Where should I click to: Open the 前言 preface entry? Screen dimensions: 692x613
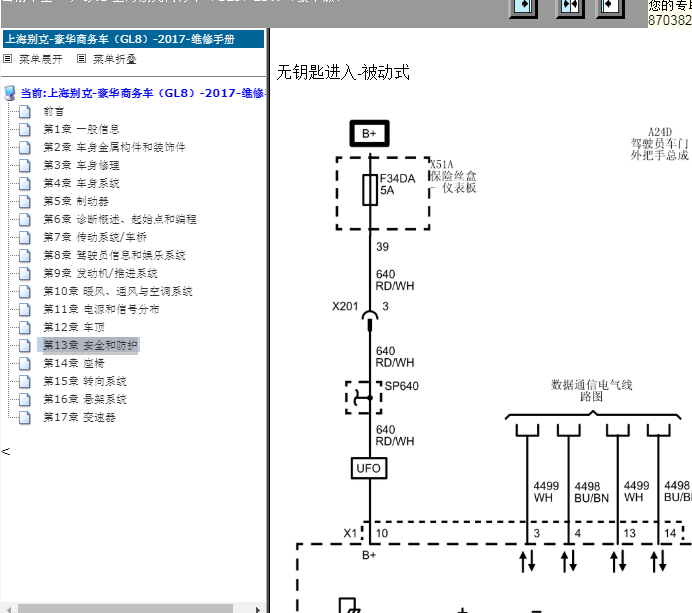(x=53, y=112)
